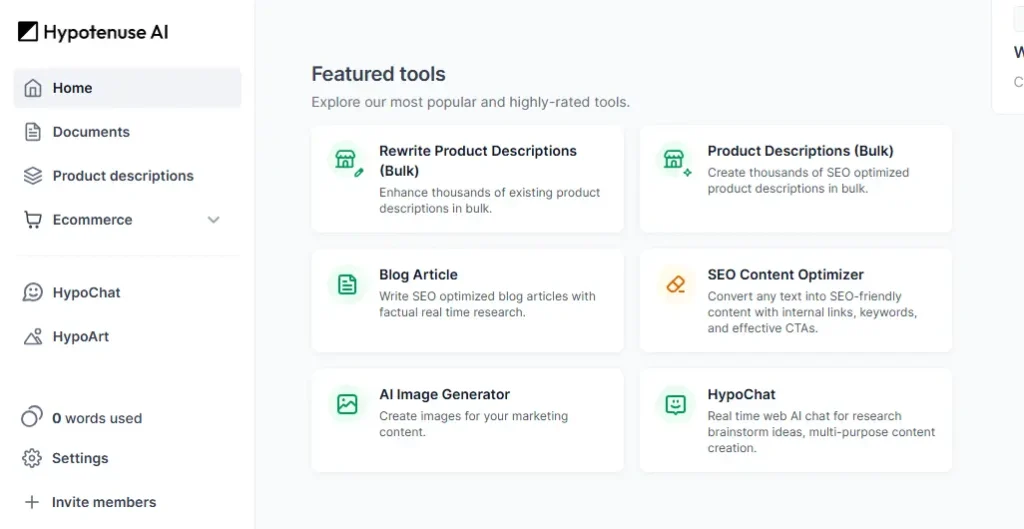Click the Product descriptions layers icon

32,176
